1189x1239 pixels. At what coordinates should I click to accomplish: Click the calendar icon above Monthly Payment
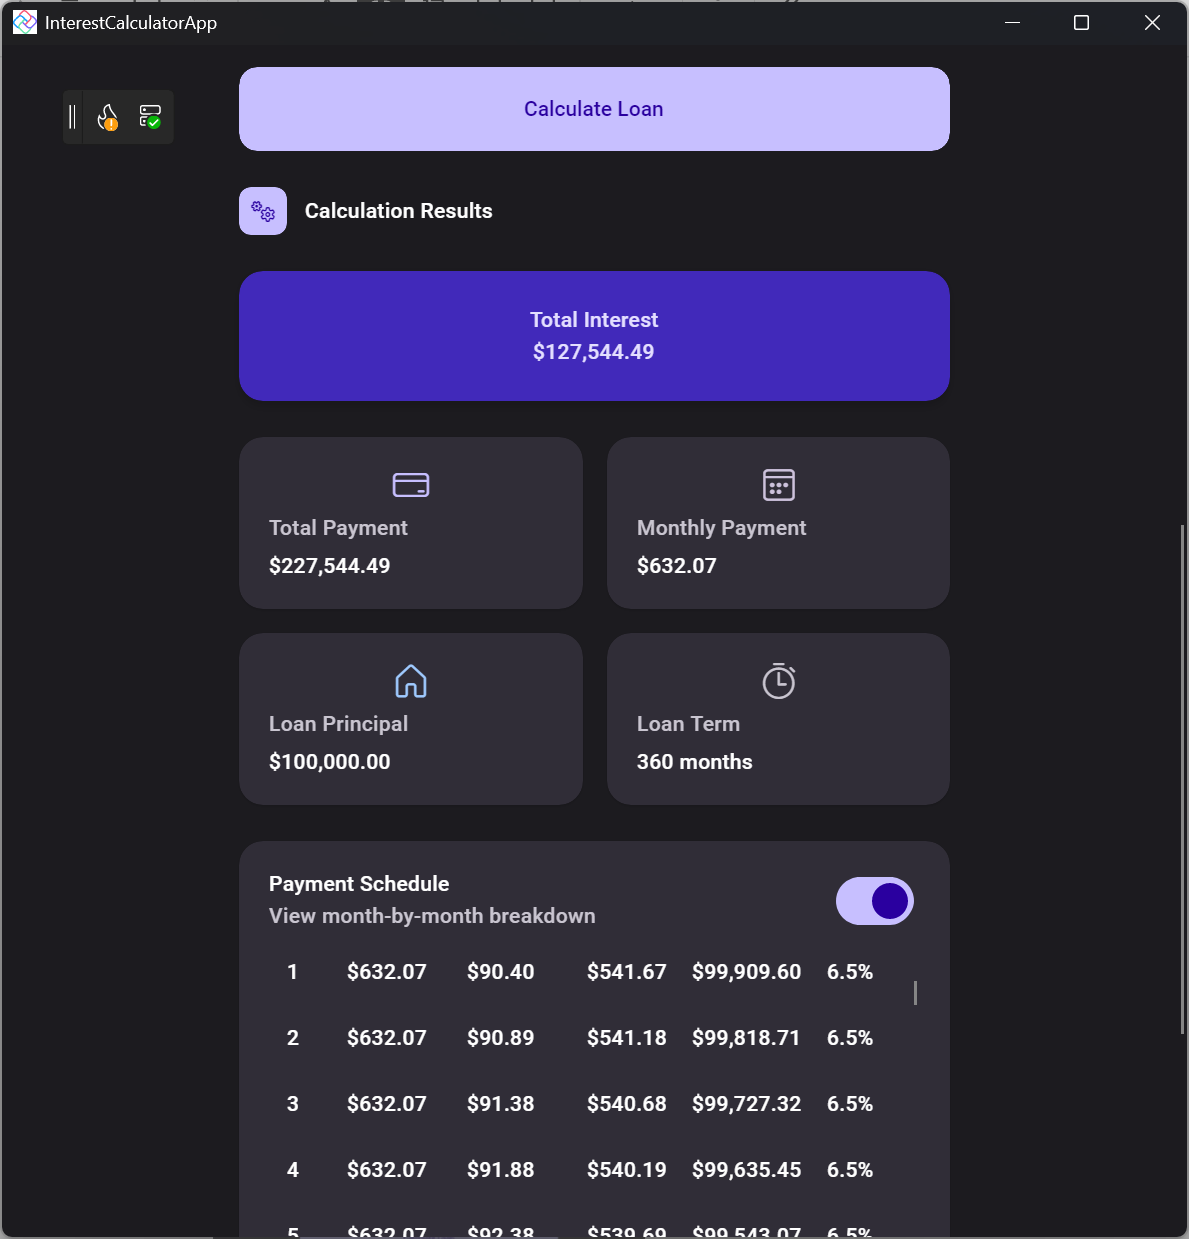tap(779, 485)
